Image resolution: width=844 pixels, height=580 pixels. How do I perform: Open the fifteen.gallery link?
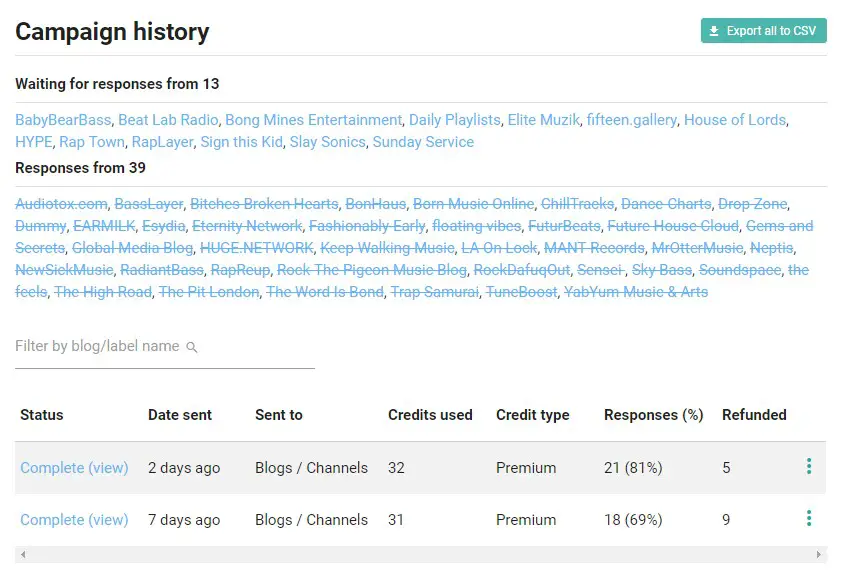pyautogui.click(x=631, y=119)
